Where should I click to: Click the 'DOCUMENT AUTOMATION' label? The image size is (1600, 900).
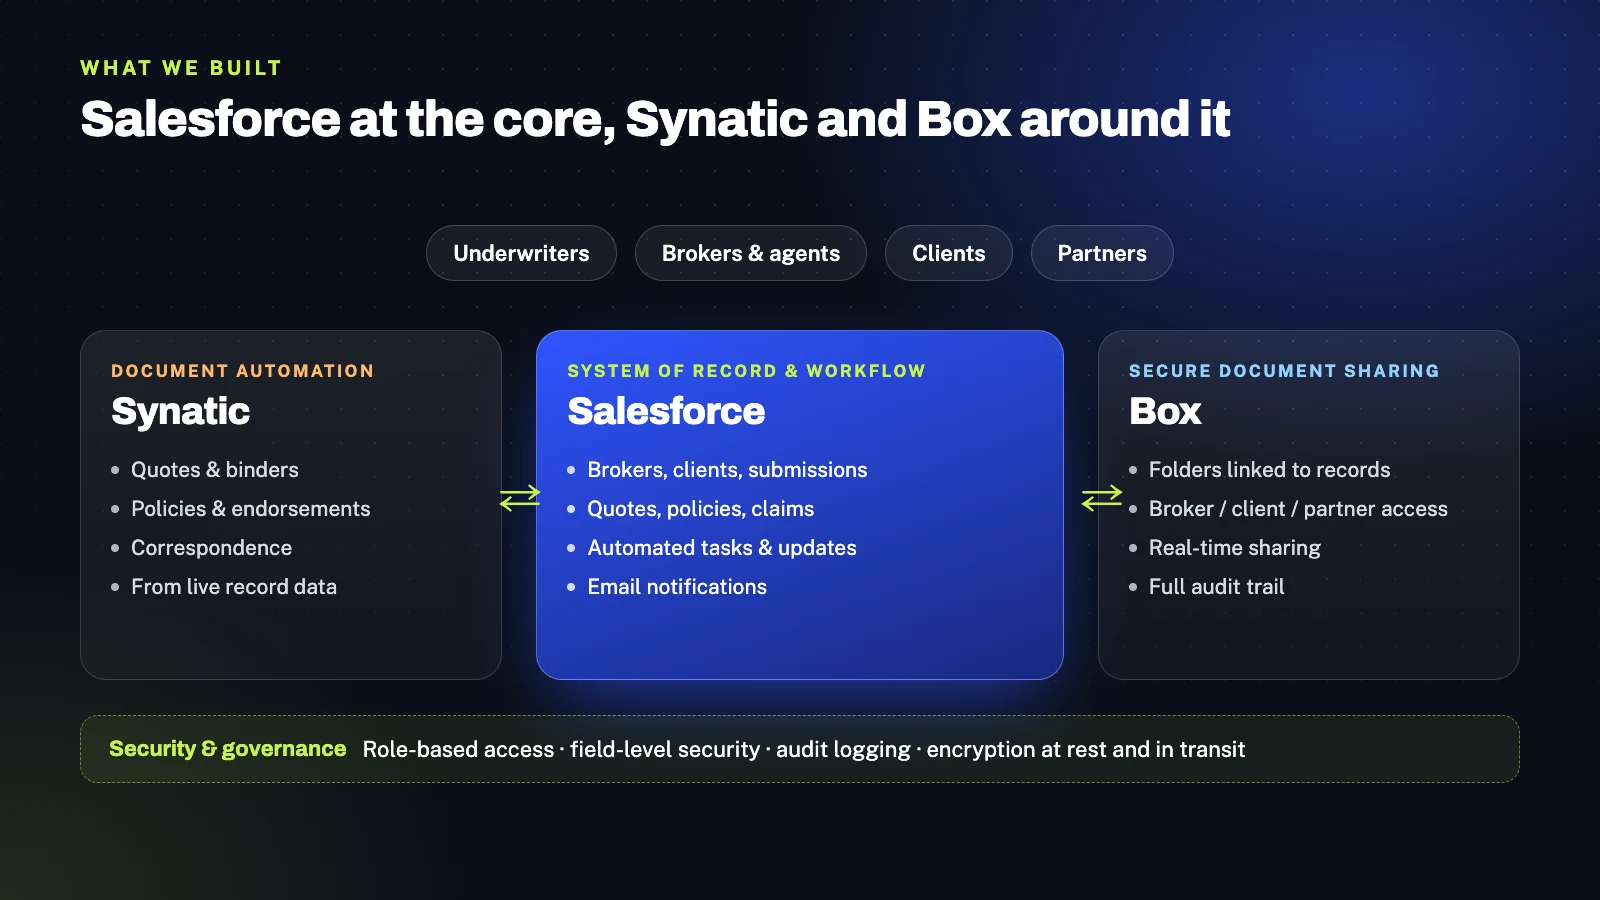(243, 371)
